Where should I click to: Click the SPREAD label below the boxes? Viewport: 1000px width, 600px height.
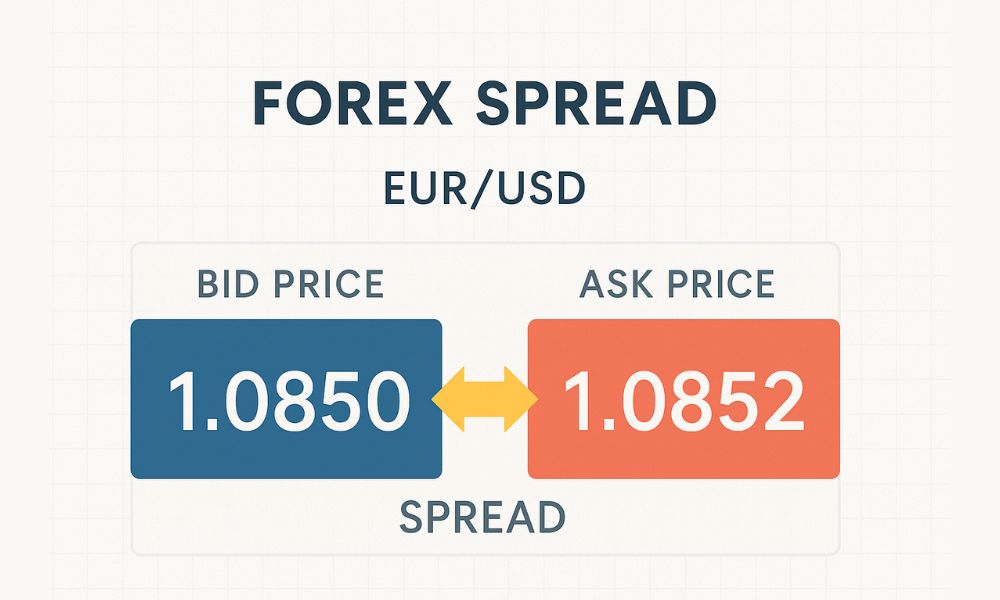coord(482,516)
